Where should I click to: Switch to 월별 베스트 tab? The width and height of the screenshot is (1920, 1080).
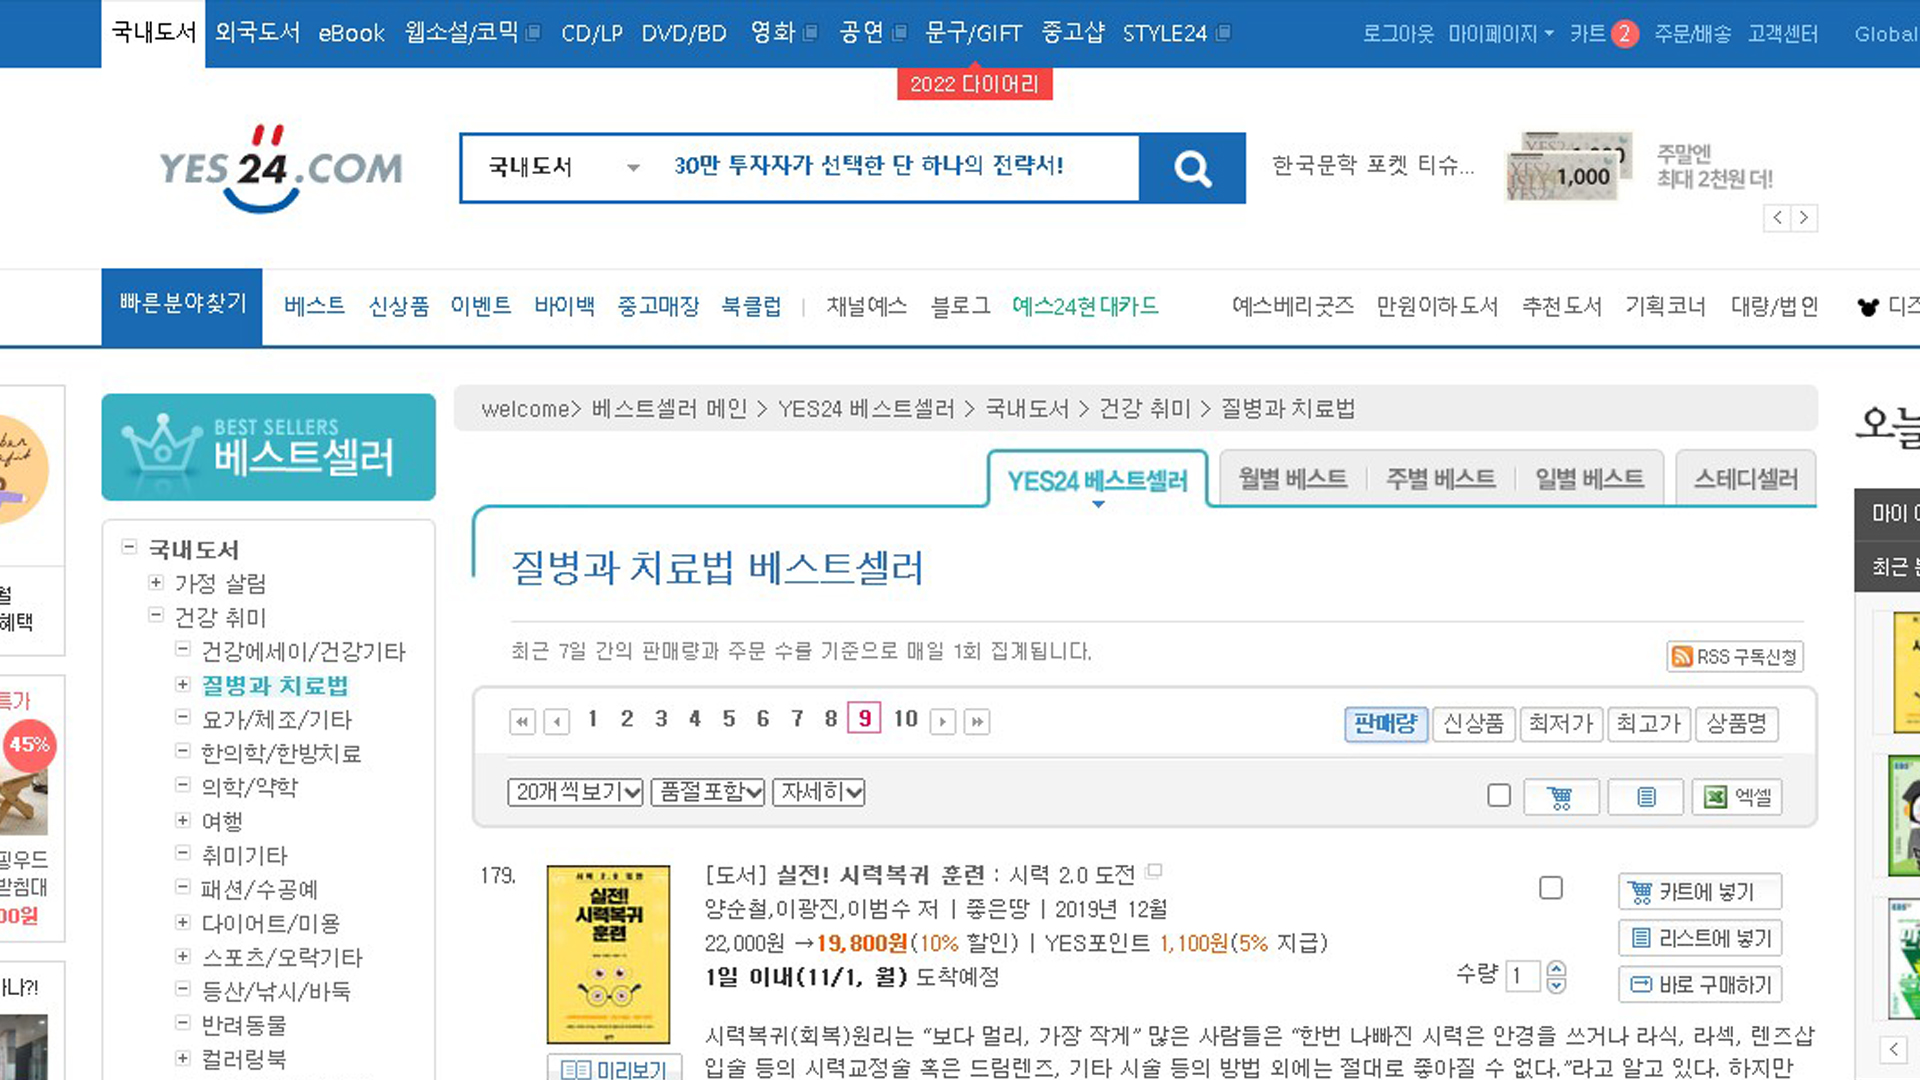(1292, 479)
